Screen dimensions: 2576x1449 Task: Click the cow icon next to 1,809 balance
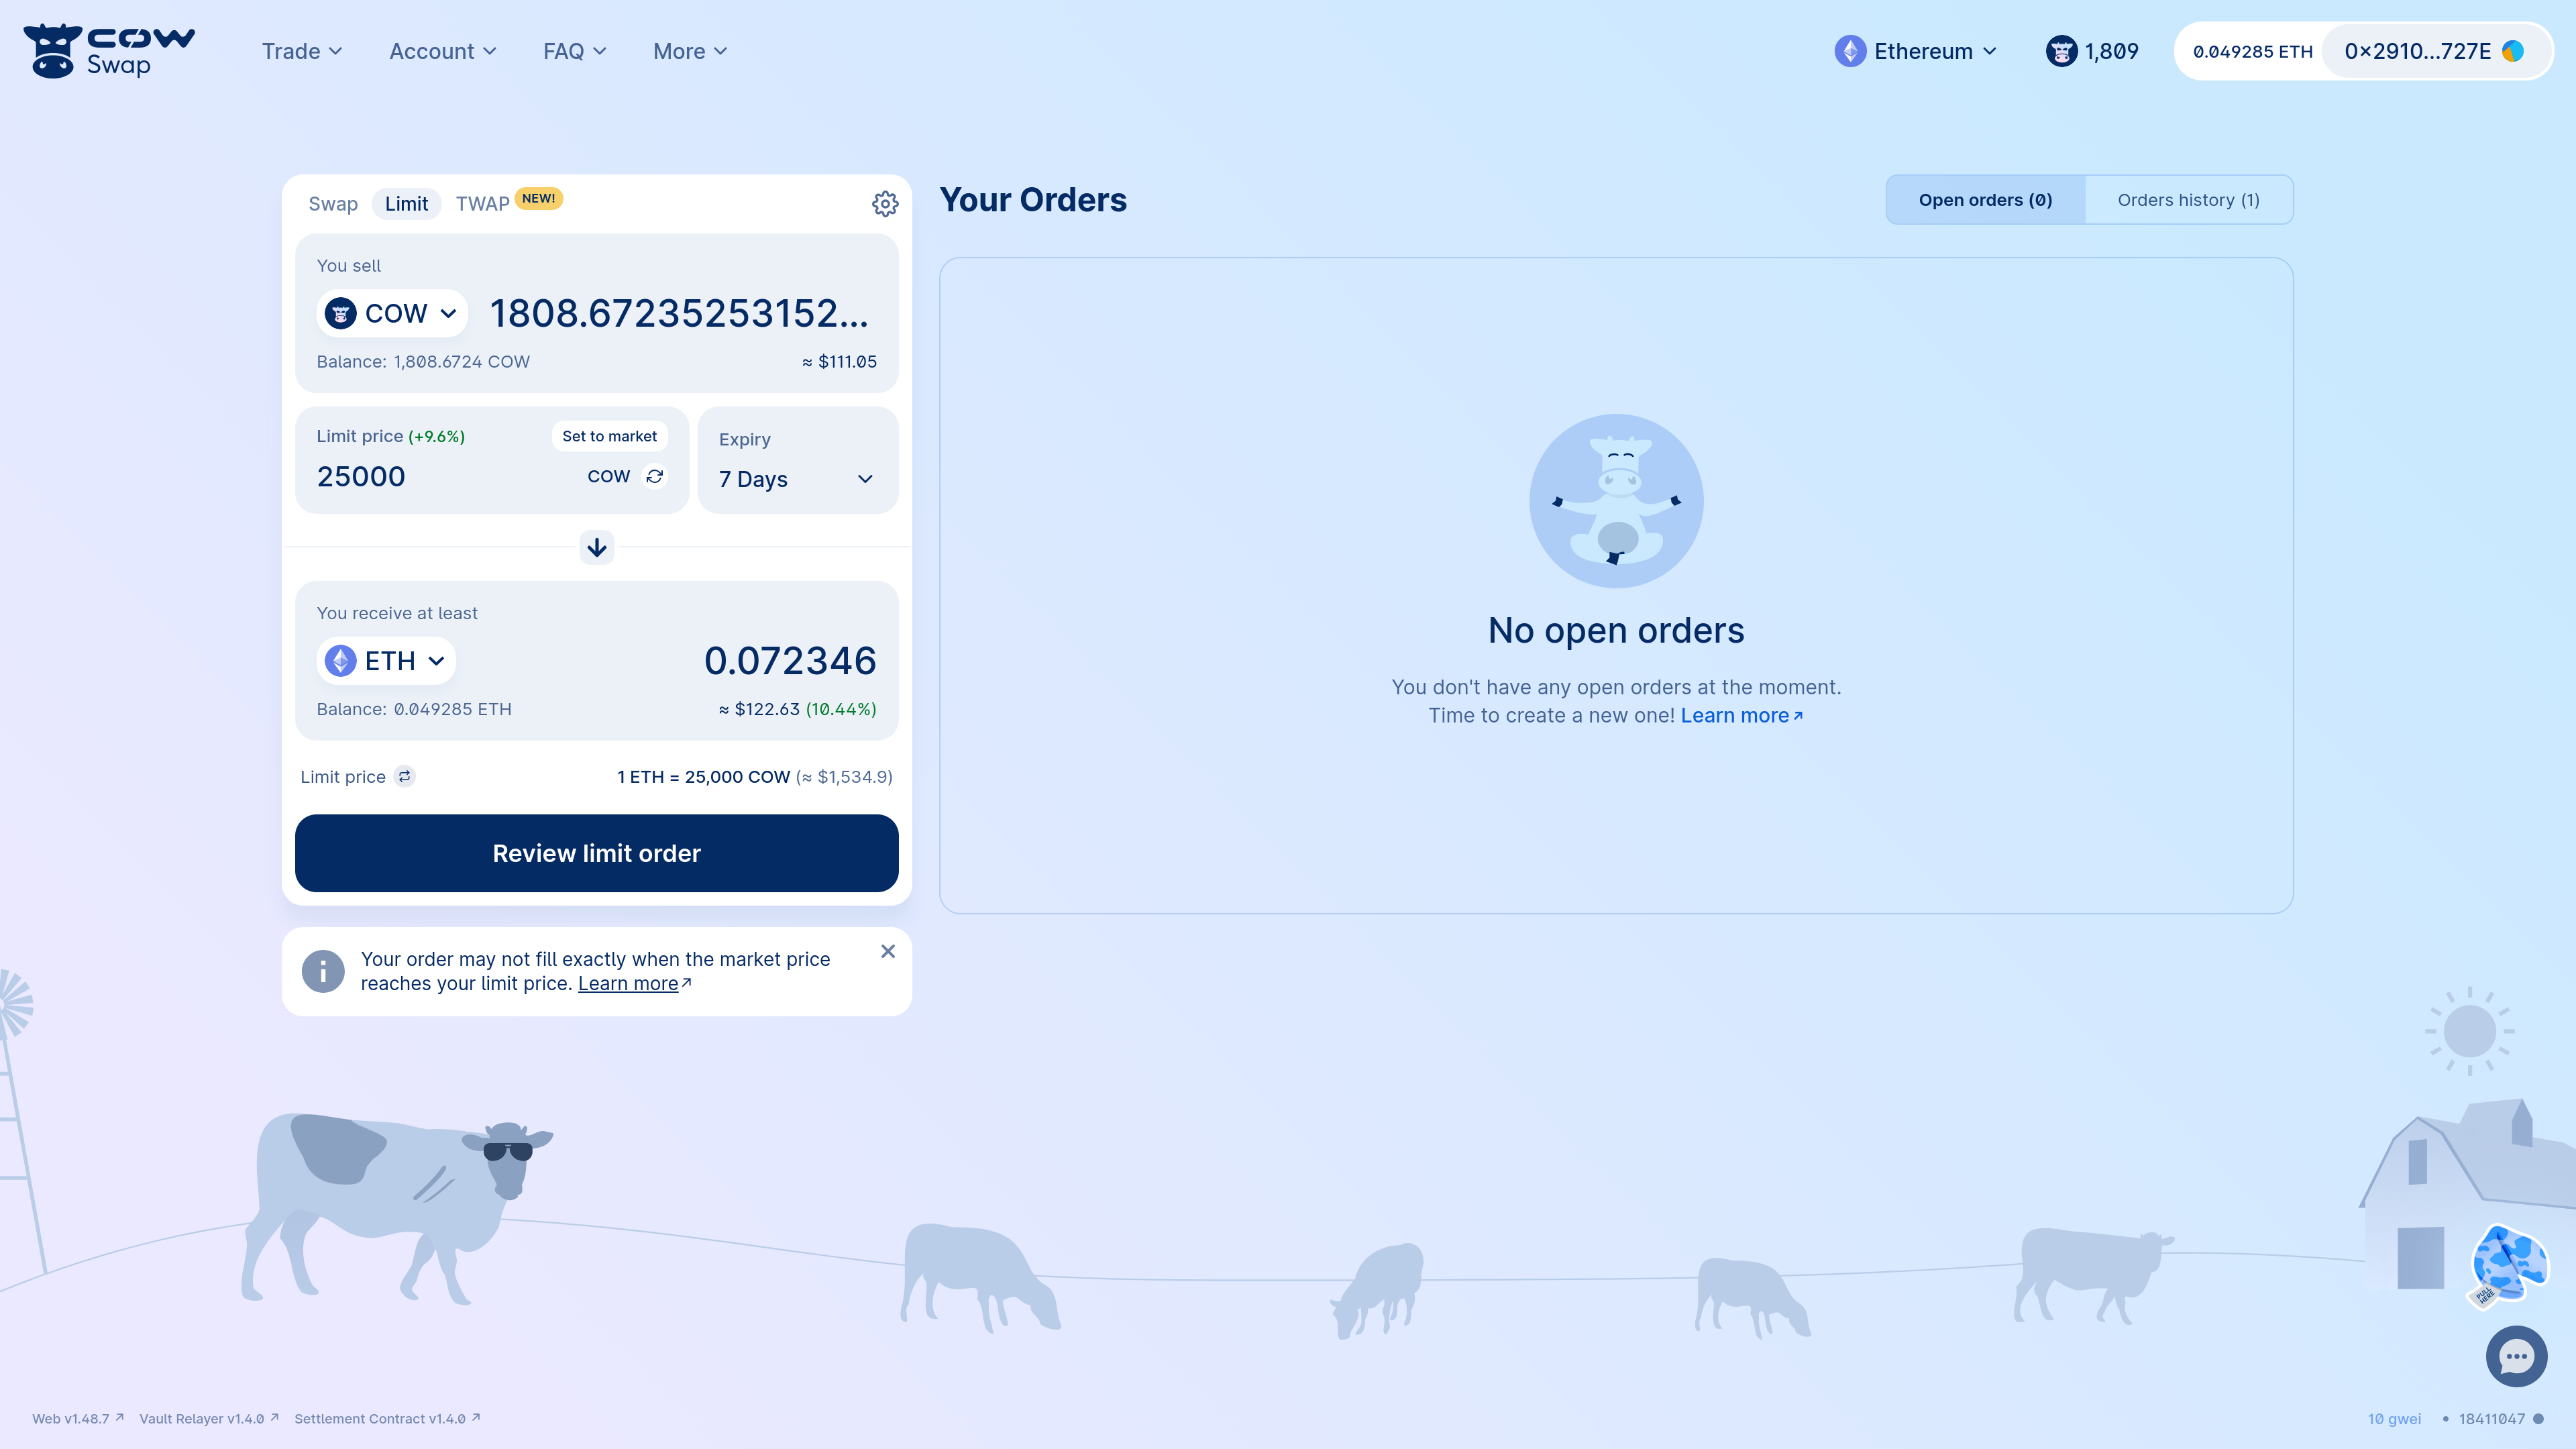click(2061, 50)
